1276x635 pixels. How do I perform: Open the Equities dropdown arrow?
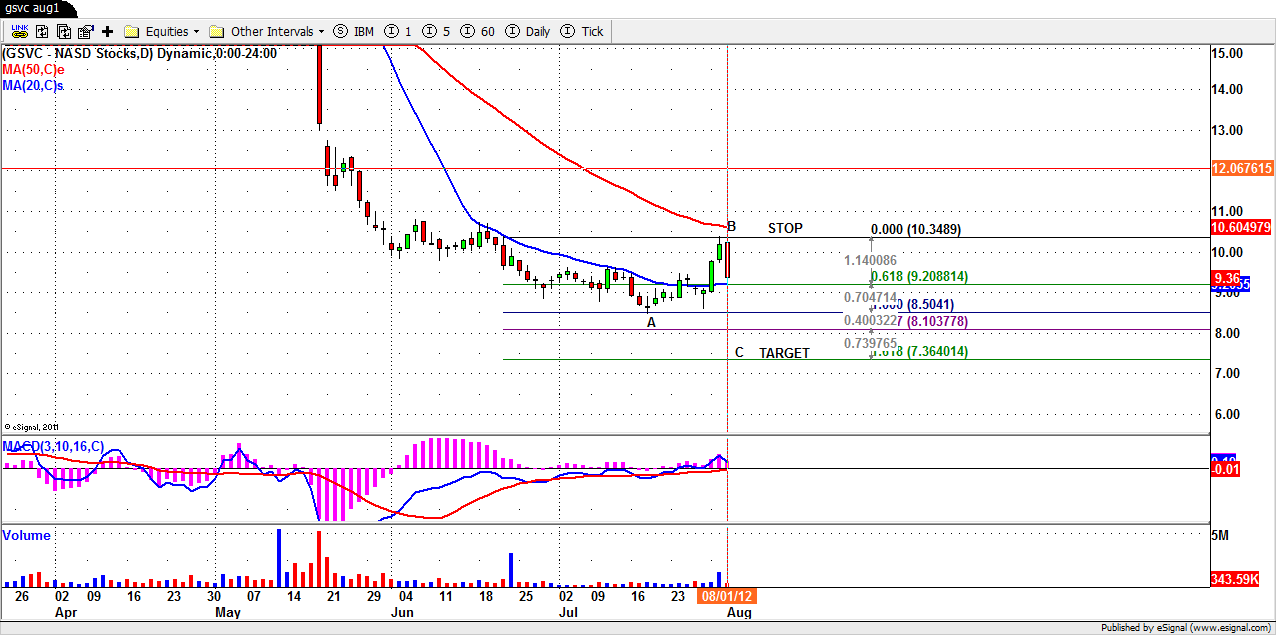pyautogui.click(x=196, y=32)
